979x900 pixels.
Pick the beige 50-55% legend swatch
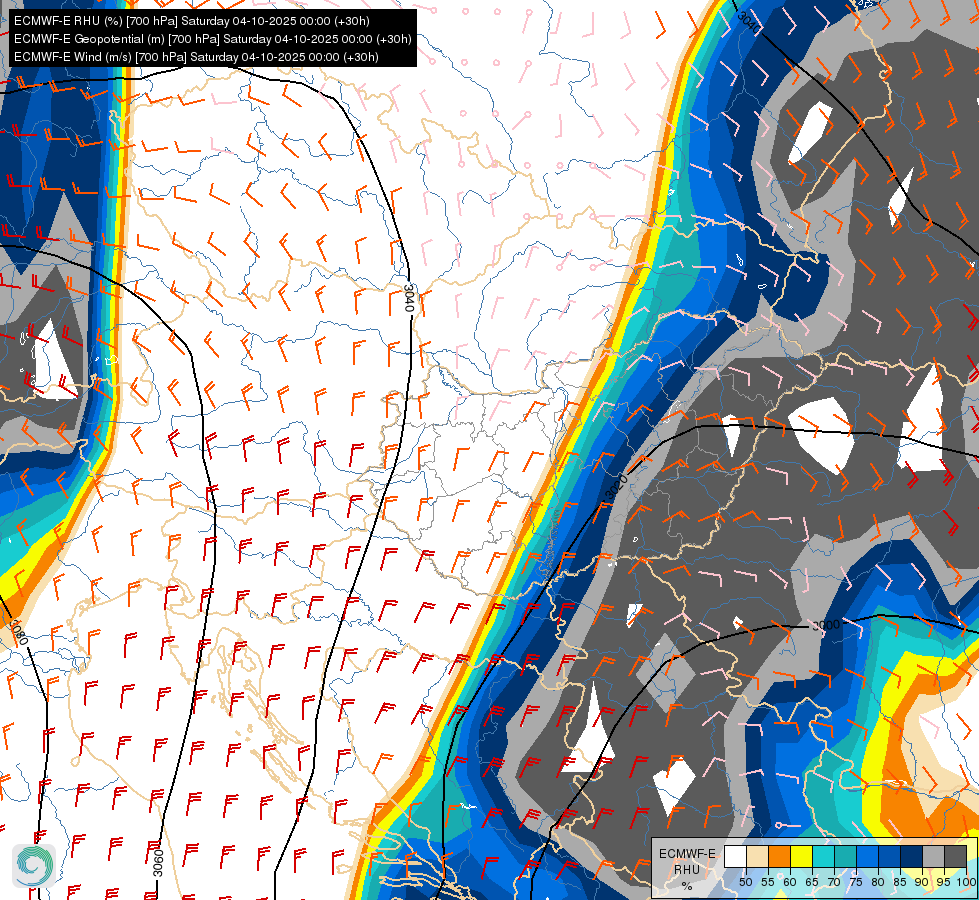pos(757,856)
